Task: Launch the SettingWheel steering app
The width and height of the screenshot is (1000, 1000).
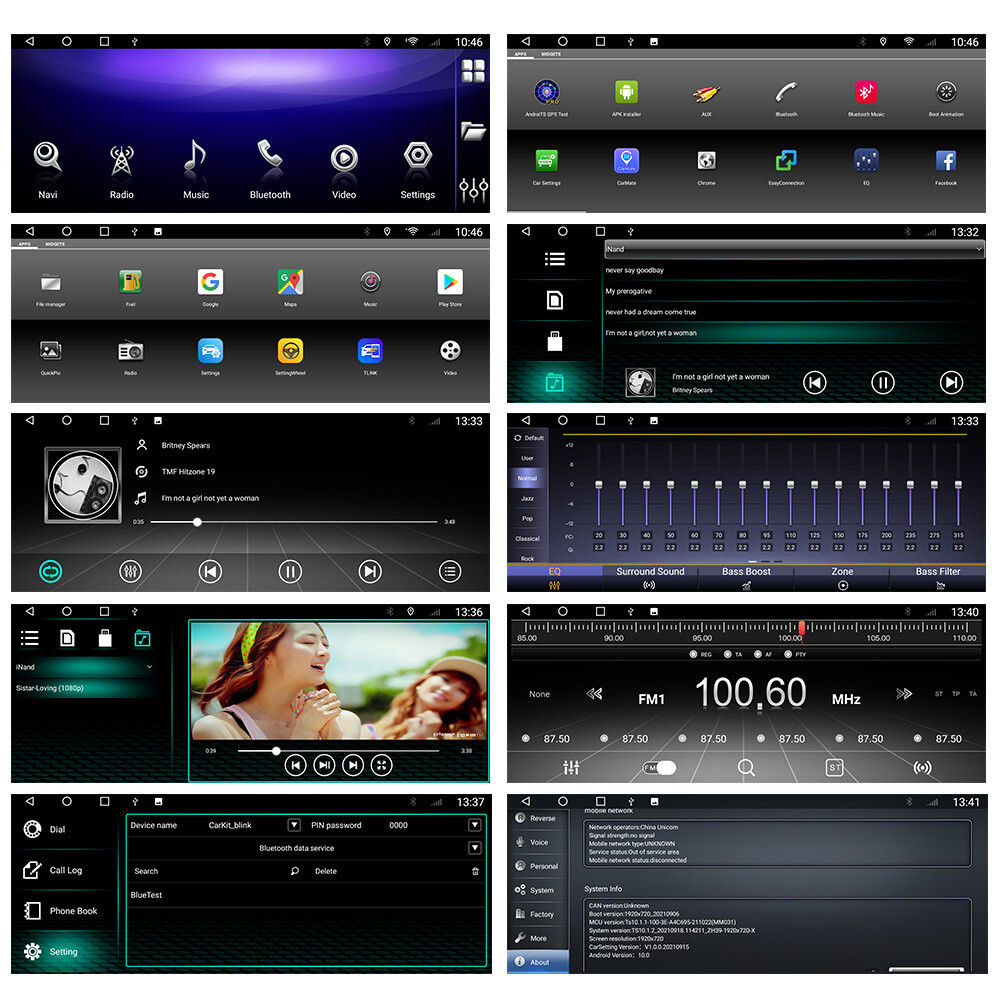Action: [x=290, y=351]
